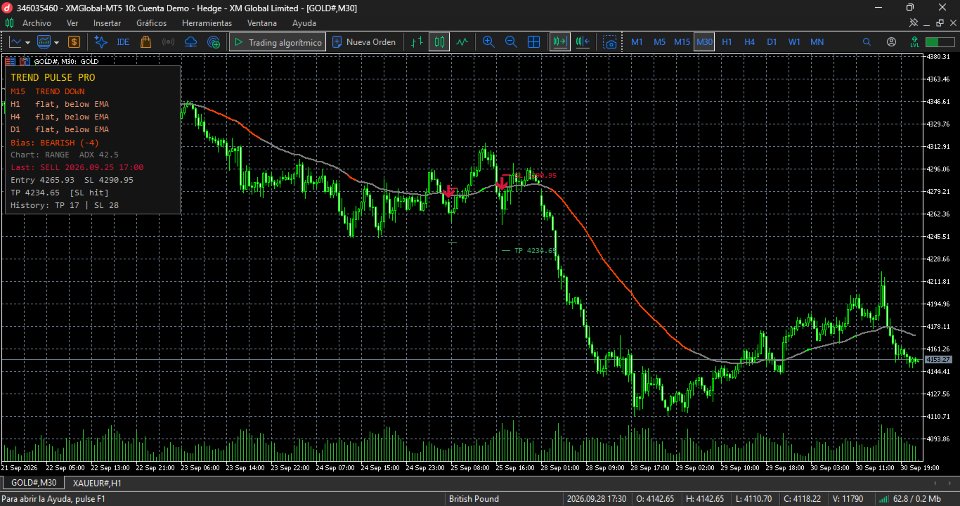Open Nueva Orden dialog
This screenshot has height=506, width=960.
tap(364, 42)
